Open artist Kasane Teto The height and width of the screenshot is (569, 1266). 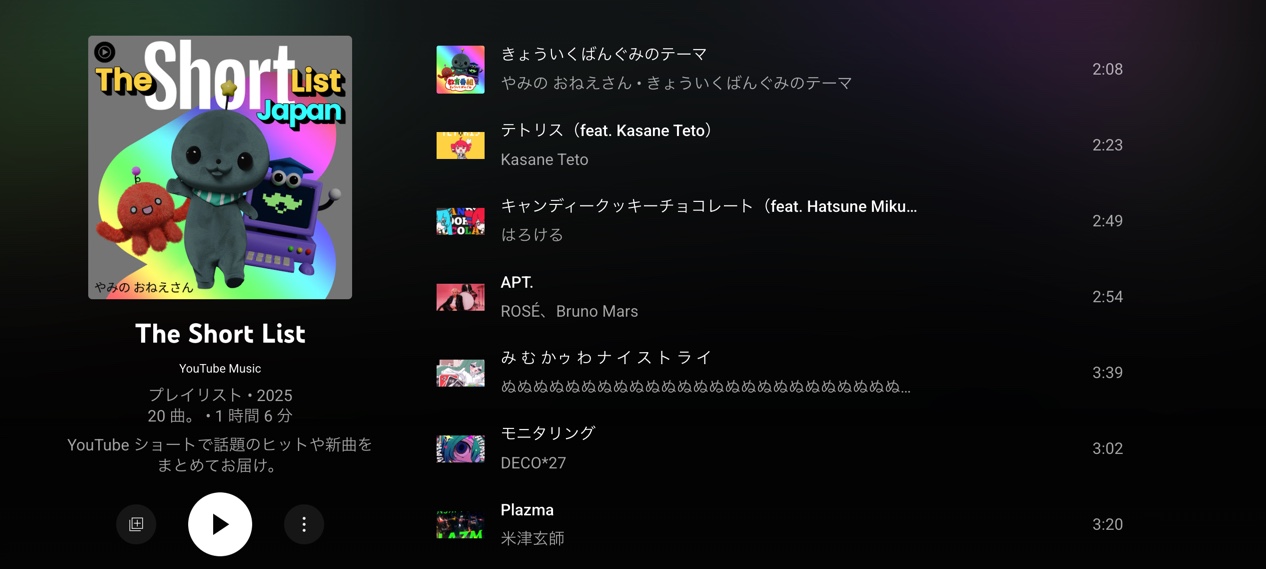pos(544,159)
